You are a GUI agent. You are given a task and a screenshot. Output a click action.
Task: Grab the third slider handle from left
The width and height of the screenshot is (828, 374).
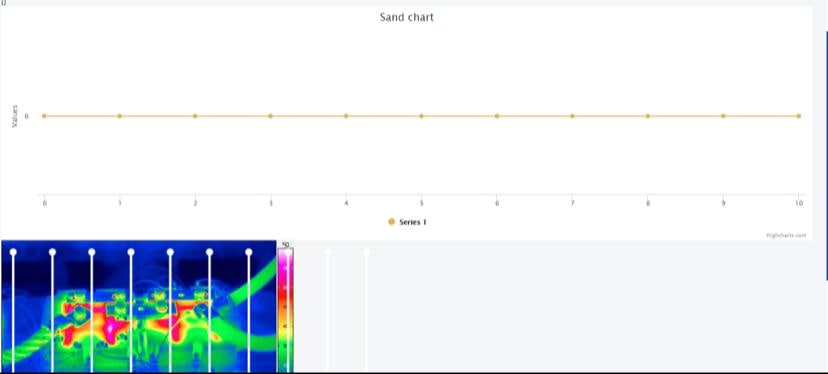pyautogui.click(x=92, y=253)
